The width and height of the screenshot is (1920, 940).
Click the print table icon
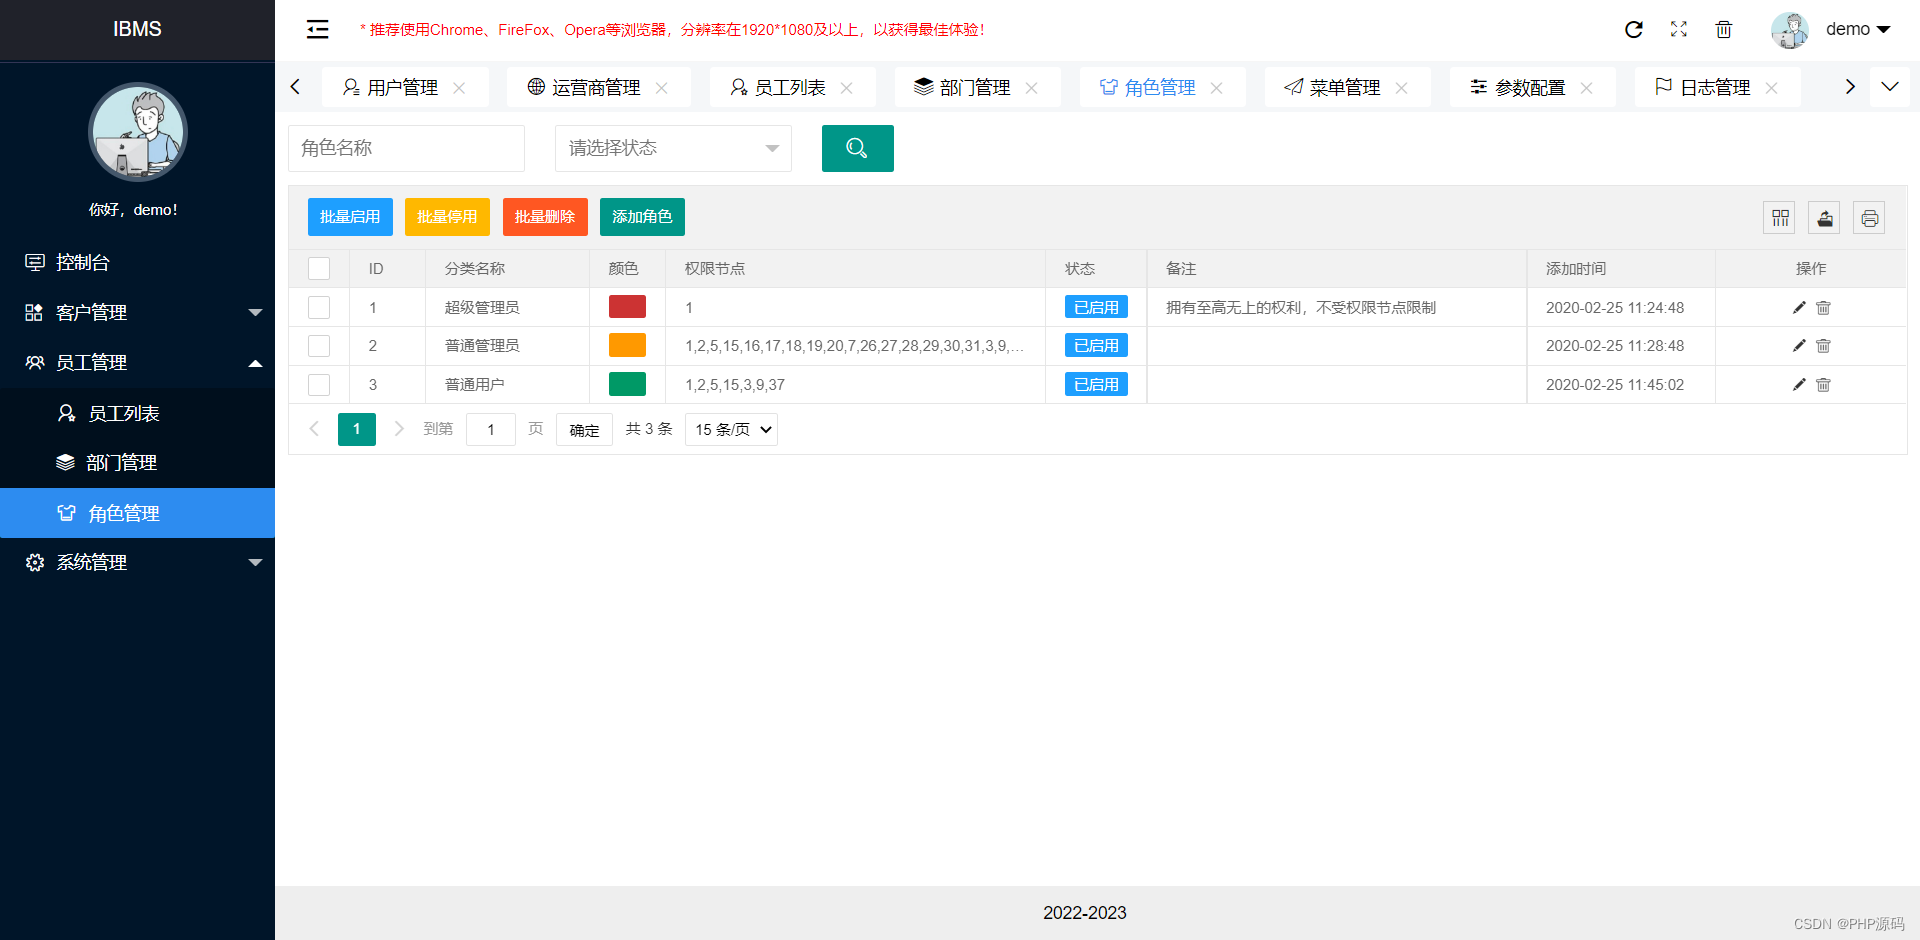[x=1869, y=218]
